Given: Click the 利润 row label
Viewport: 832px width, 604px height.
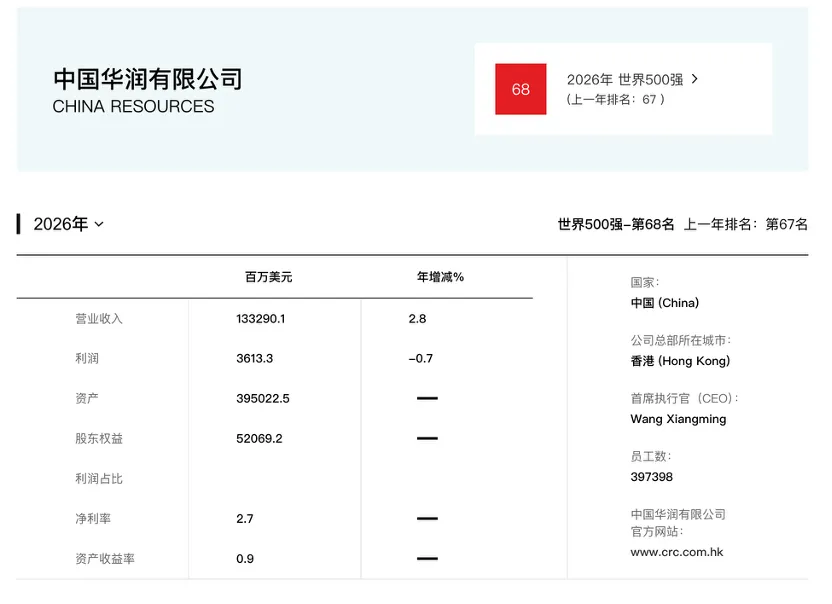Looking at the screenshot, I should pyautogui.click(x=87, y=358).
